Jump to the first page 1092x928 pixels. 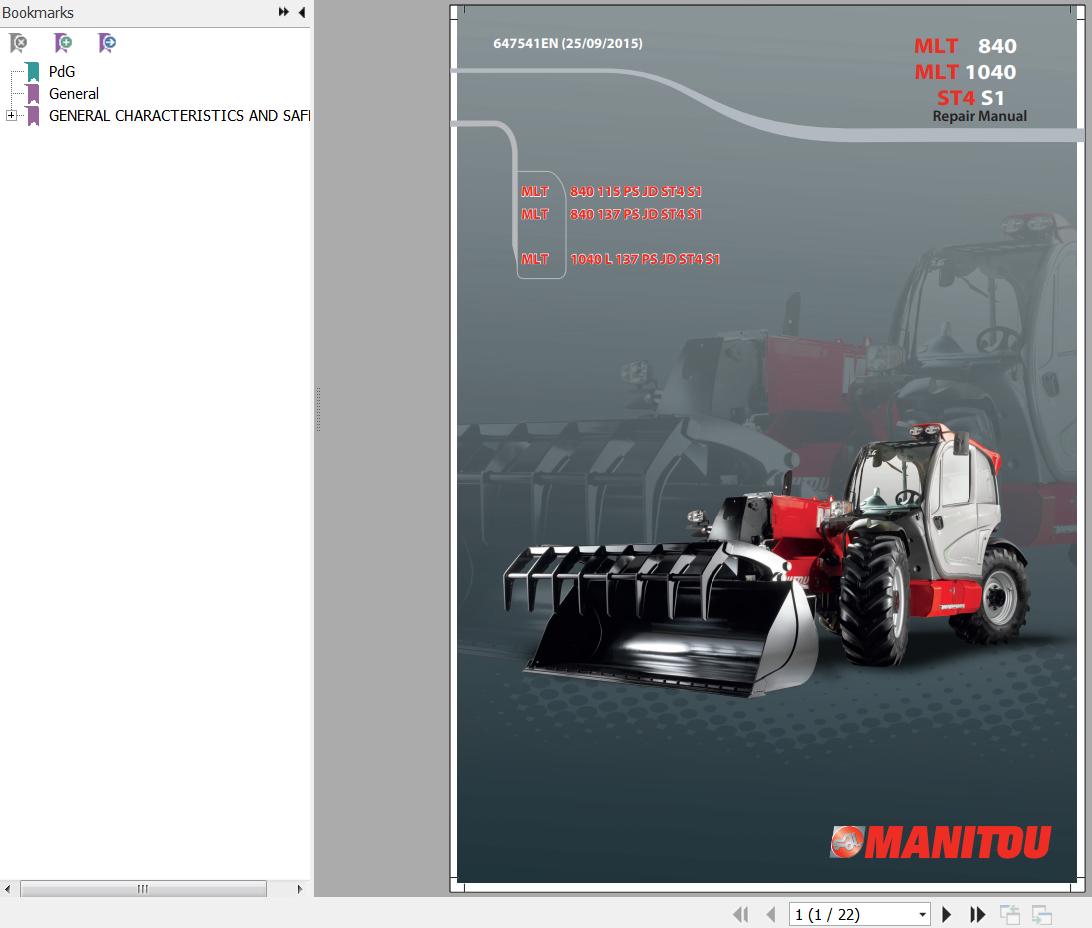coord(740,914)
